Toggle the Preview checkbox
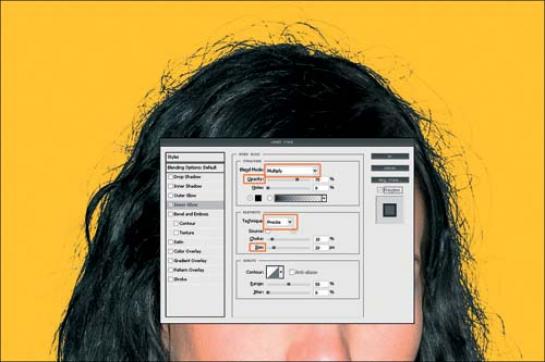Viewport: 545px width, 362px height. (x=381, y=190)
